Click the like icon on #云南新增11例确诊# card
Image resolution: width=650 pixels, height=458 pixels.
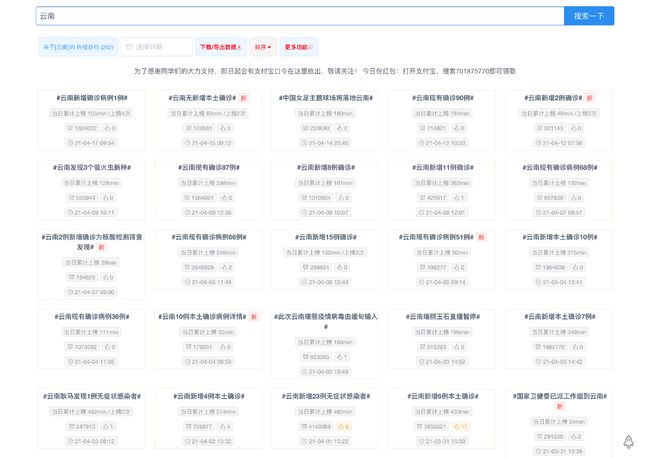point(456,198)
